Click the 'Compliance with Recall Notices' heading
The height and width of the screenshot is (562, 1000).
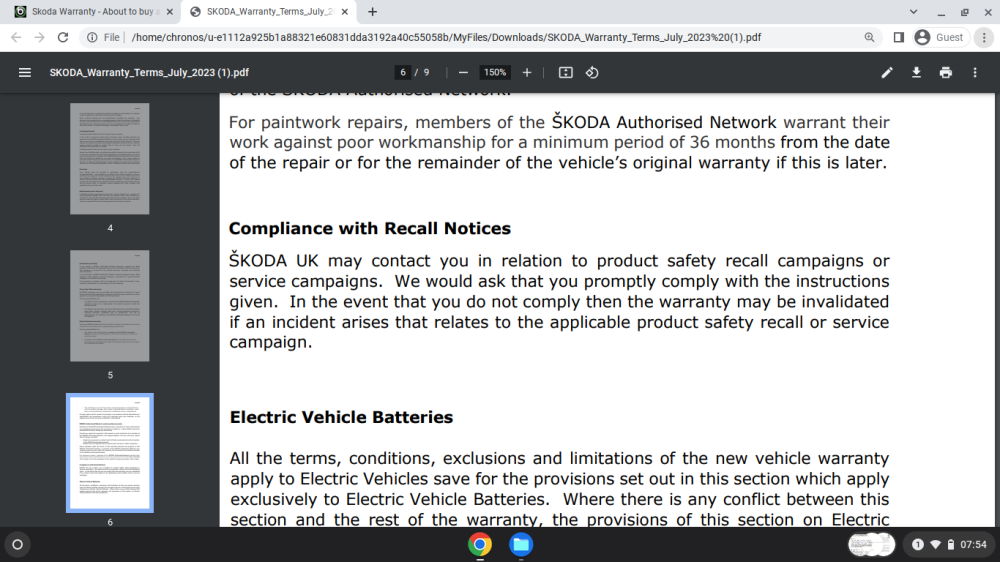370,228
